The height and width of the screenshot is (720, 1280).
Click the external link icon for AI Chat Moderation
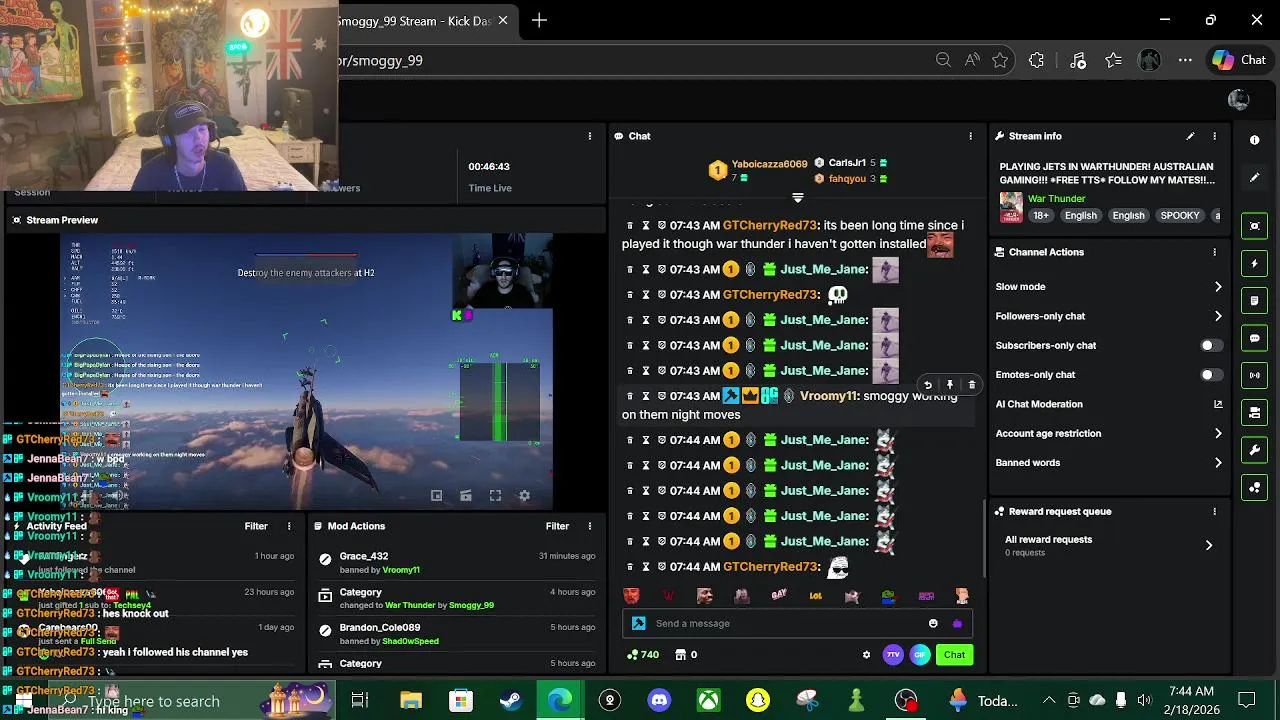pyautogui.click(x=1217, y=404)
